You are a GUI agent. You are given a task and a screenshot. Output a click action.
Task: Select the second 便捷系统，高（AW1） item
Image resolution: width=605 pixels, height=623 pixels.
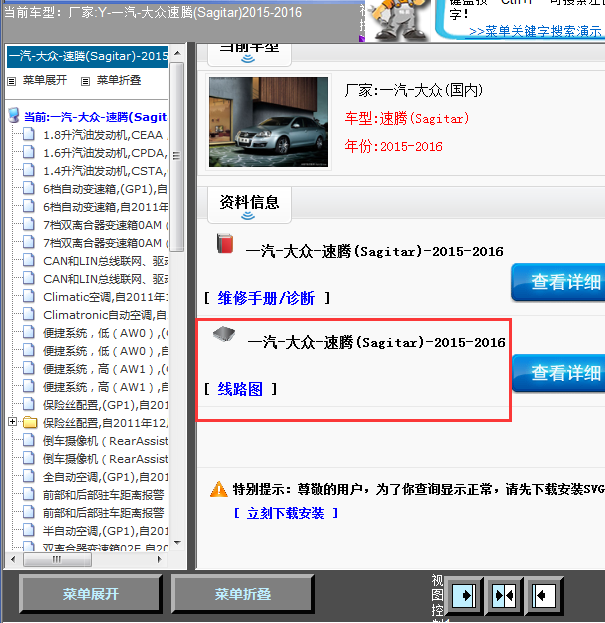coord(105,387)
